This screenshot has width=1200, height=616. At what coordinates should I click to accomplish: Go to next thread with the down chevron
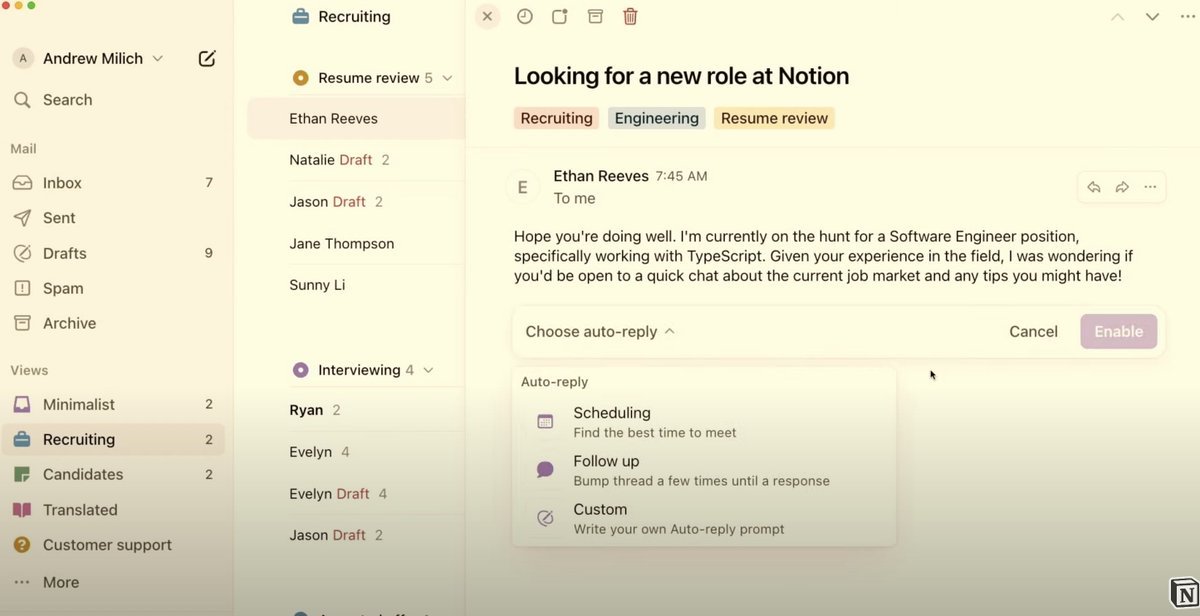pos(1152,17)
